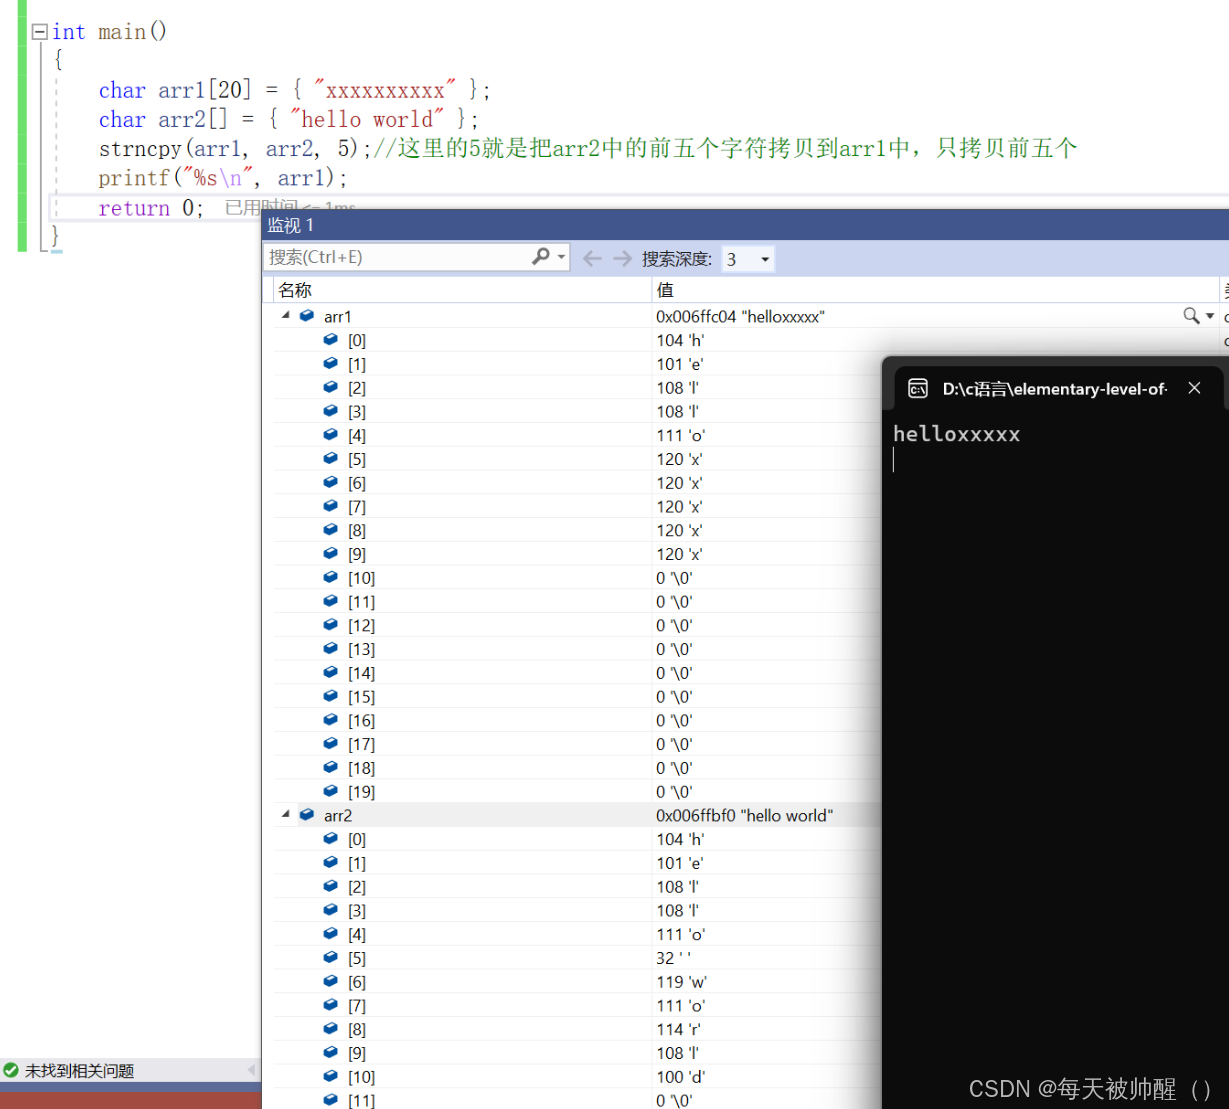
Task: Collapse the arr1 watch entry
Action: (286, 315)
